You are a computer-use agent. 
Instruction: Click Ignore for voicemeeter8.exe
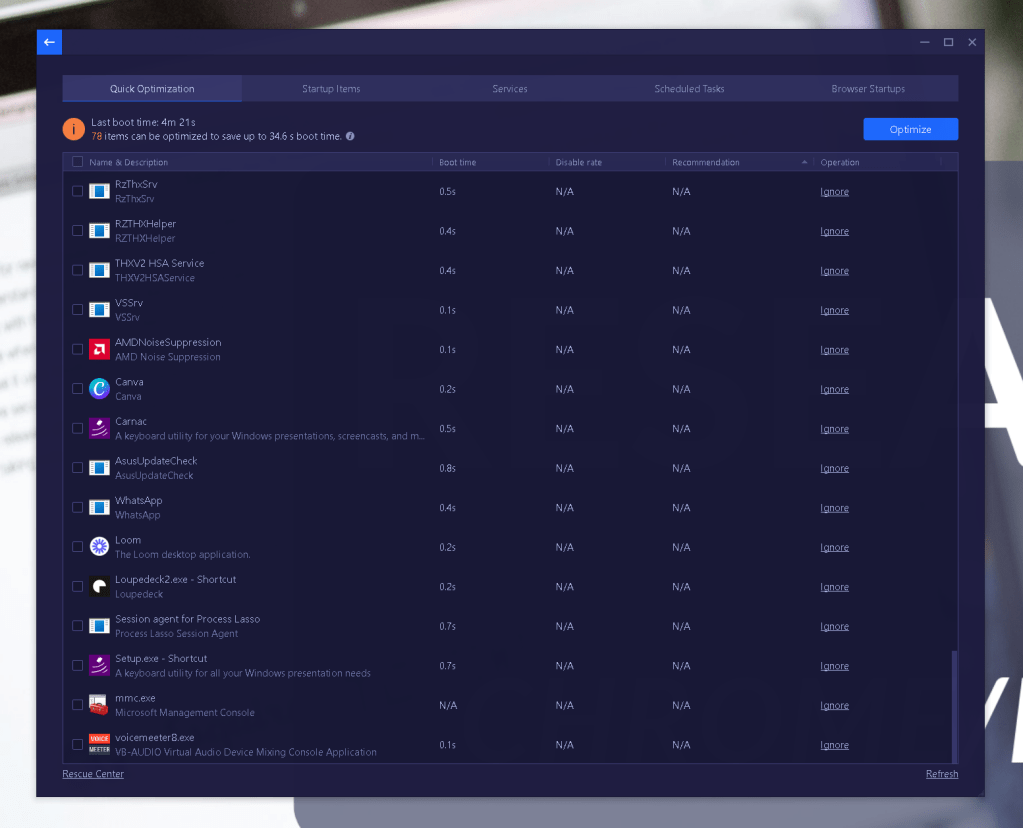[x=834, y=745]
